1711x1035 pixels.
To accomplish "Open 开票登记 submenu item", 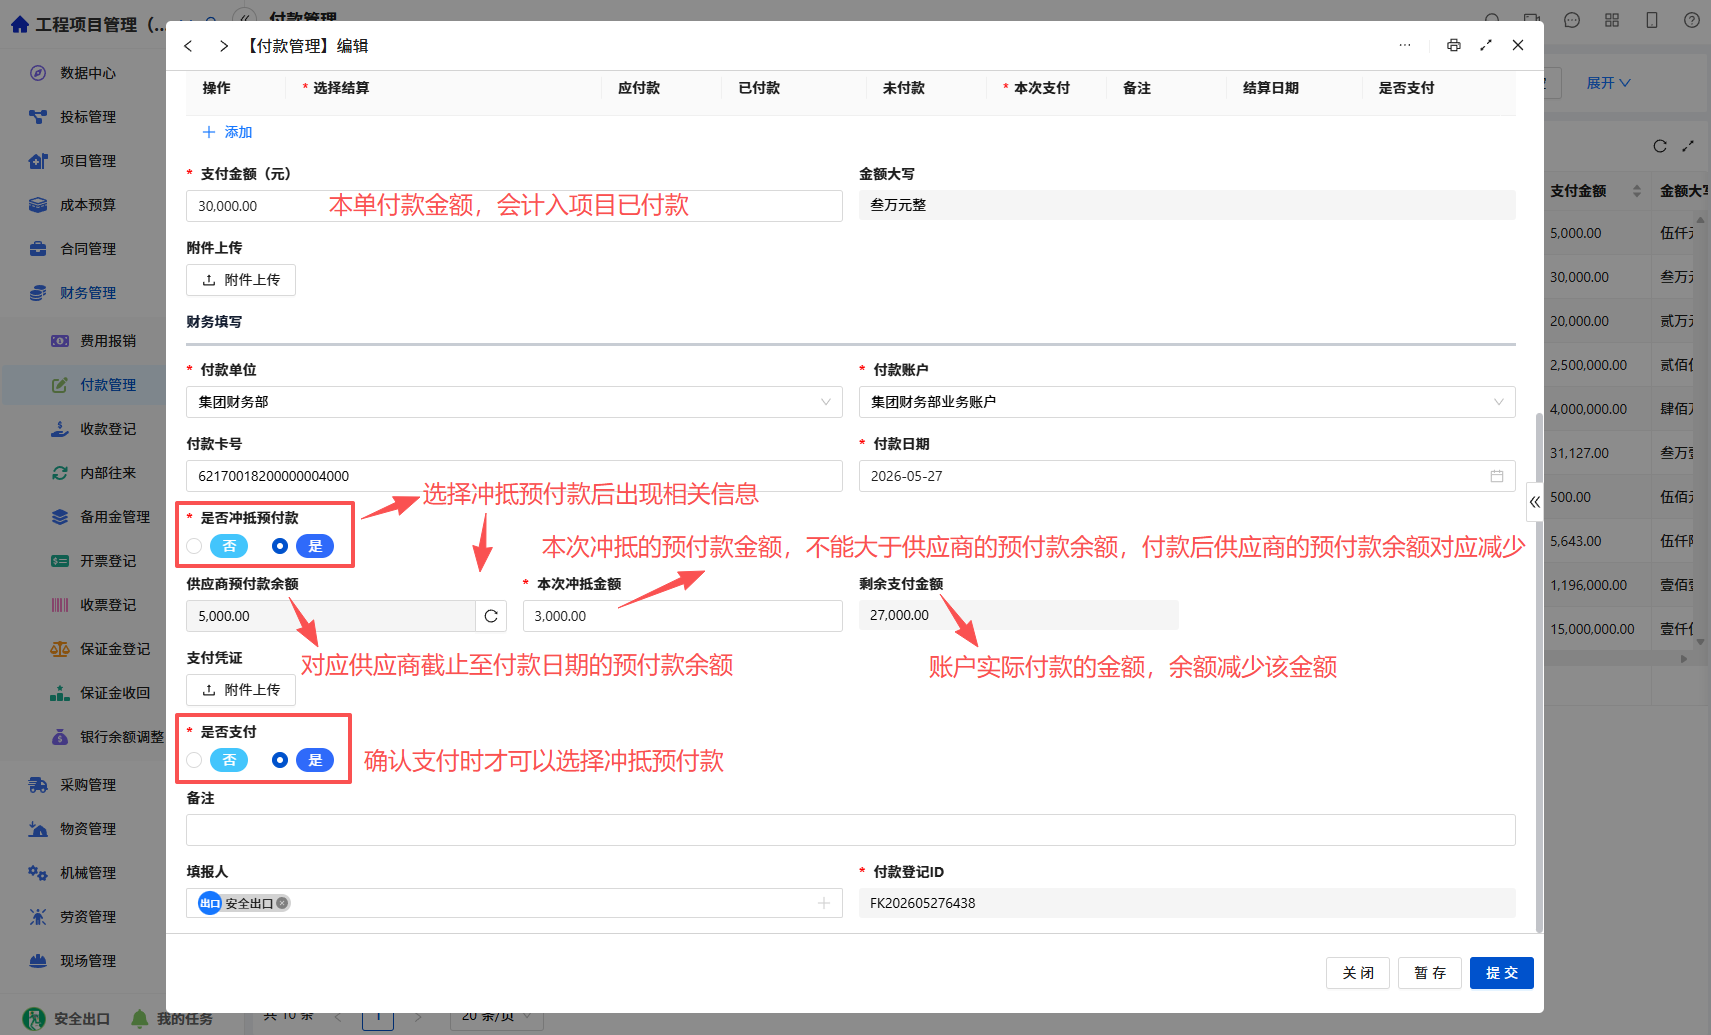I will pyautogui.click(x=108, y=561).
